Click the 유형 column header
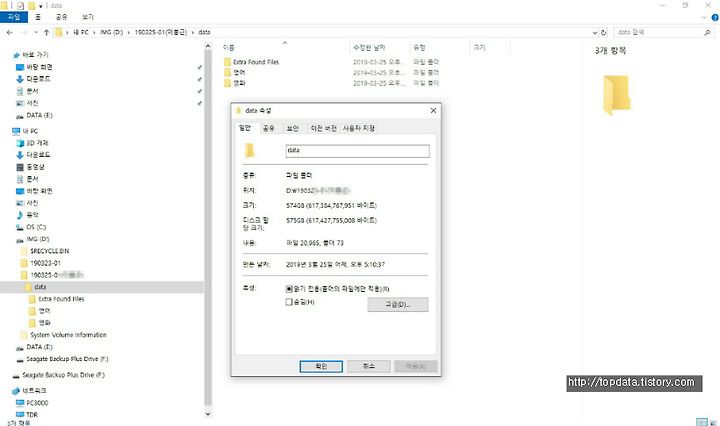Screen dimensions: 720x426 pos(439,47)
